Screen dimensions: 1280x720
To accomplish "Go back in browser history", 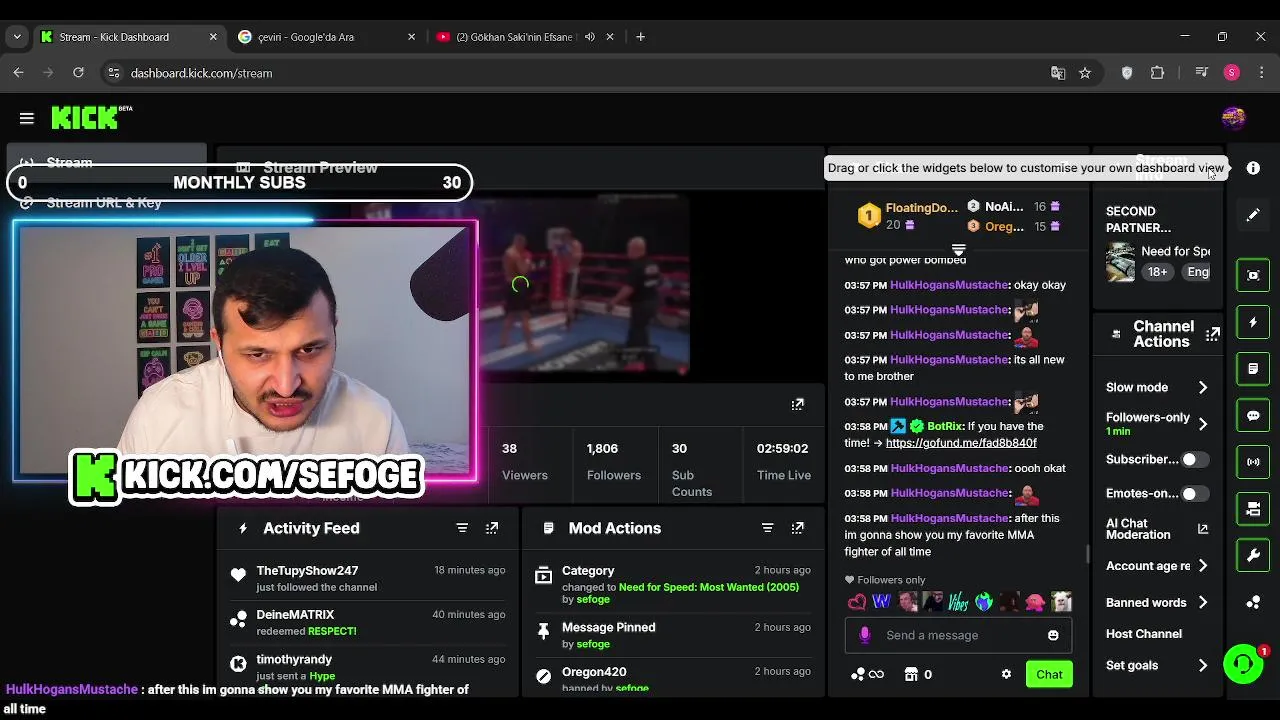I will pyautogui.click(x=18, y=73).
